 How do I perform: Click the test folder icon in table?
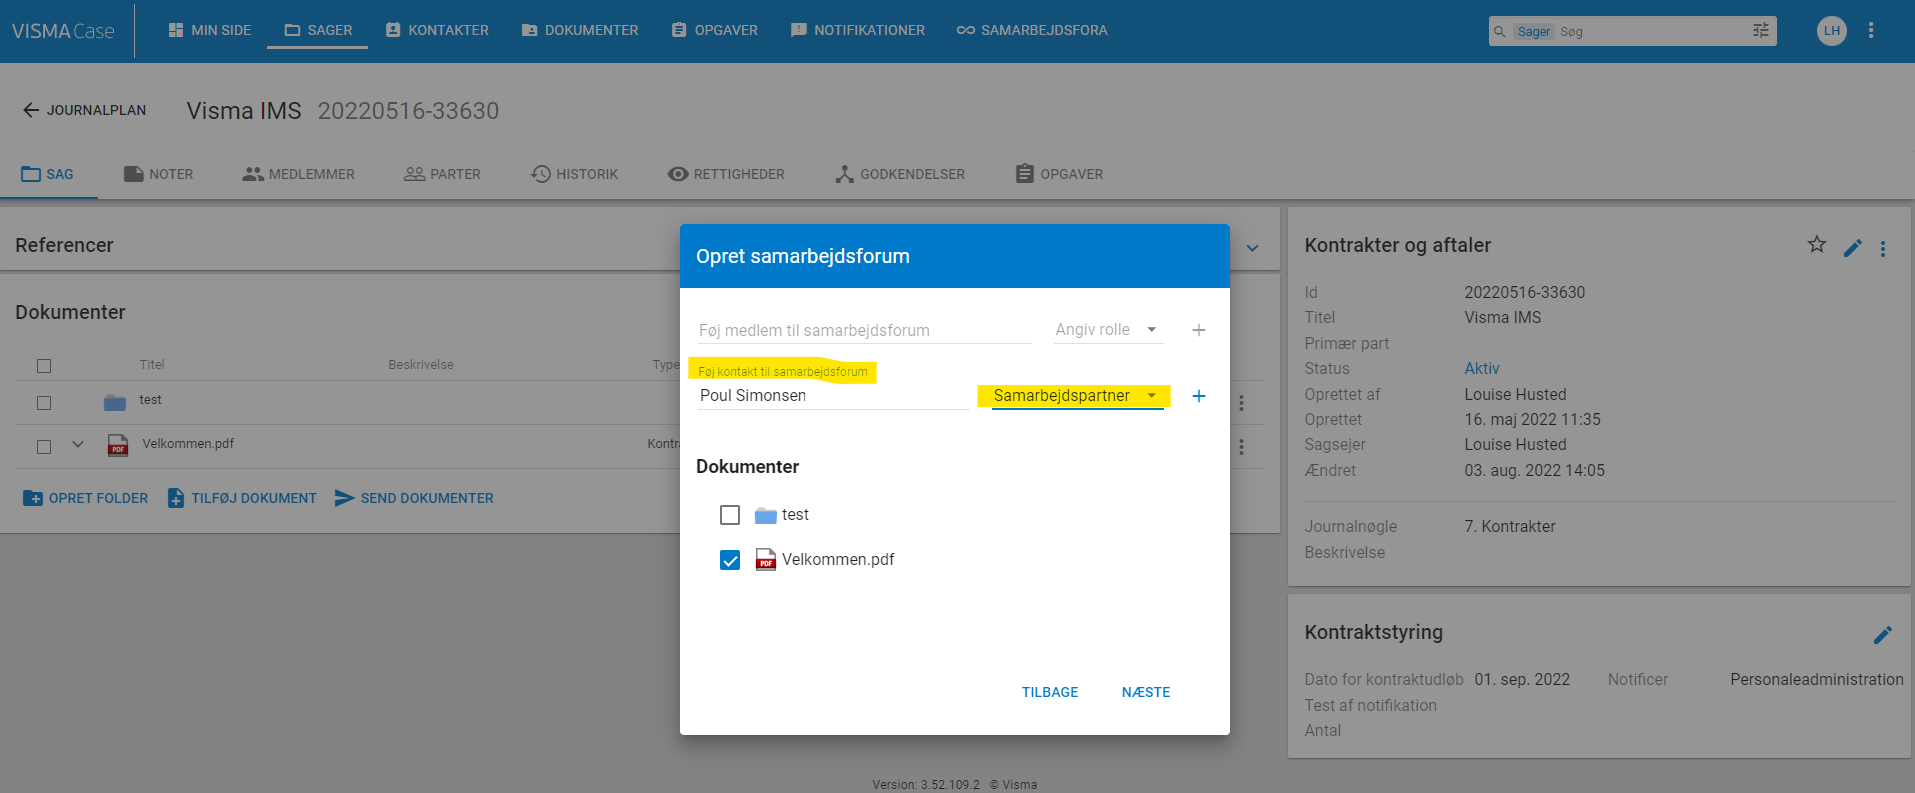pyautogui.click(x=115, y=402)
